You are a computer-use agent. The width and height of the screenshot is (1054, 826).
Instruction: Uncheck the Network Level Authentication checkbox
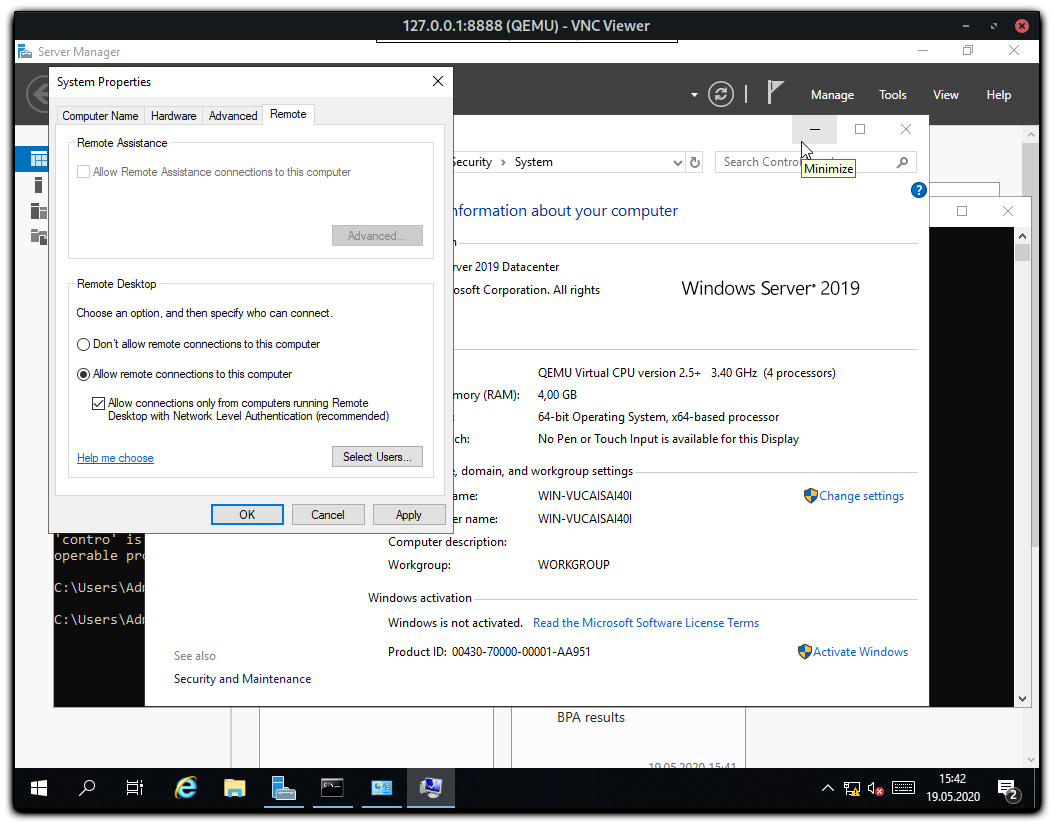coord(98,404)
